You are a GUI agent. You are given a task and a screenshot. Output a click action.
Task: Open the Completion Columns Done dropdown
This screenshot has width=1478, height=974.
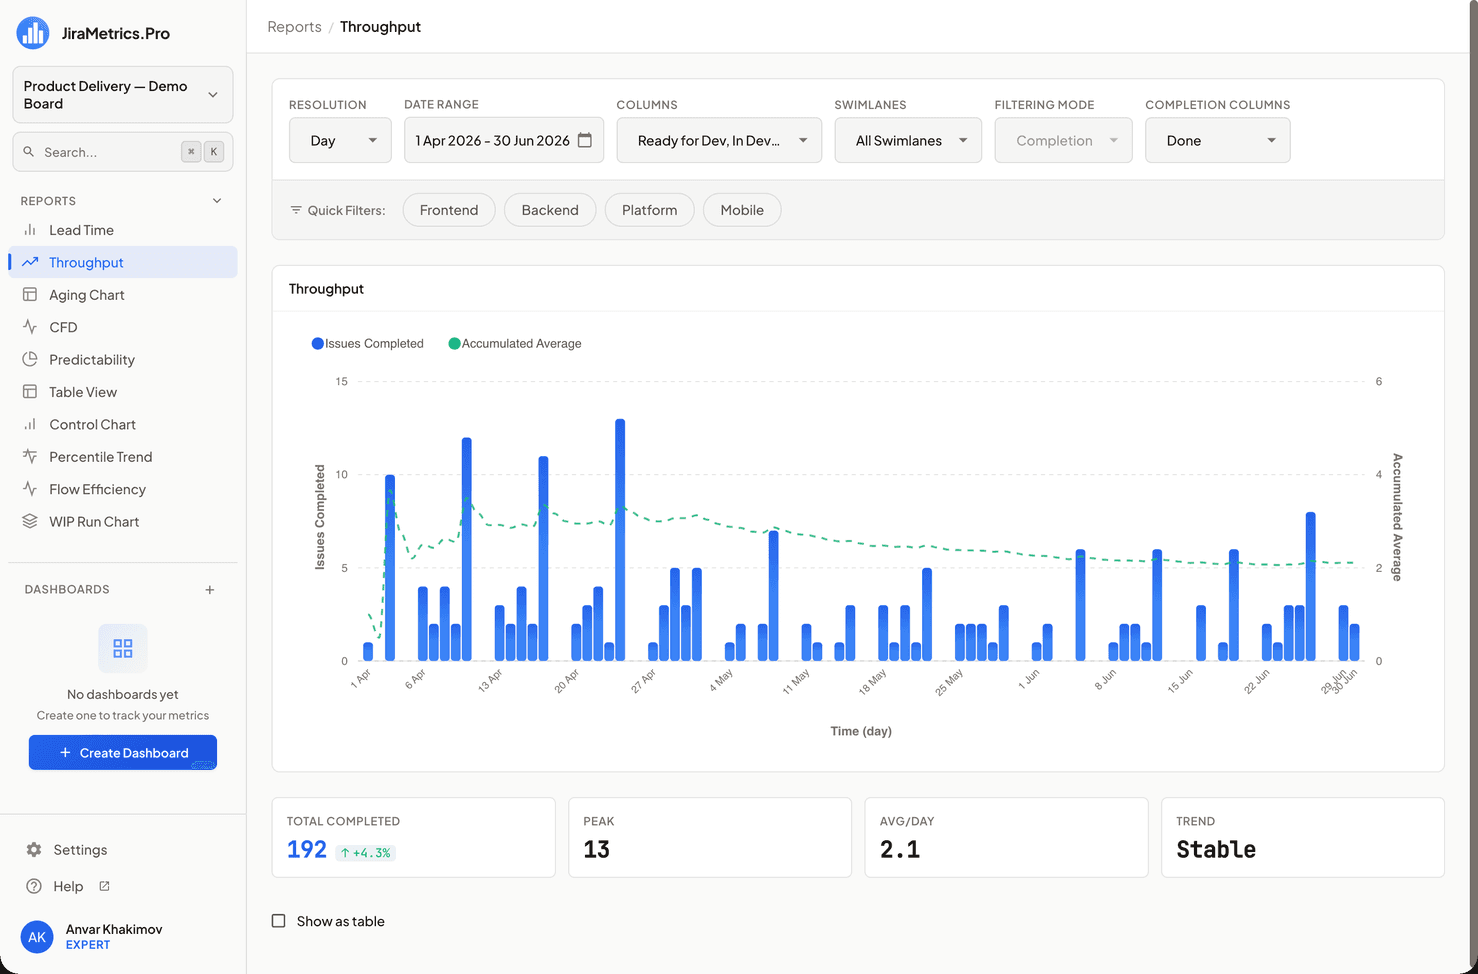point(1217,140)
